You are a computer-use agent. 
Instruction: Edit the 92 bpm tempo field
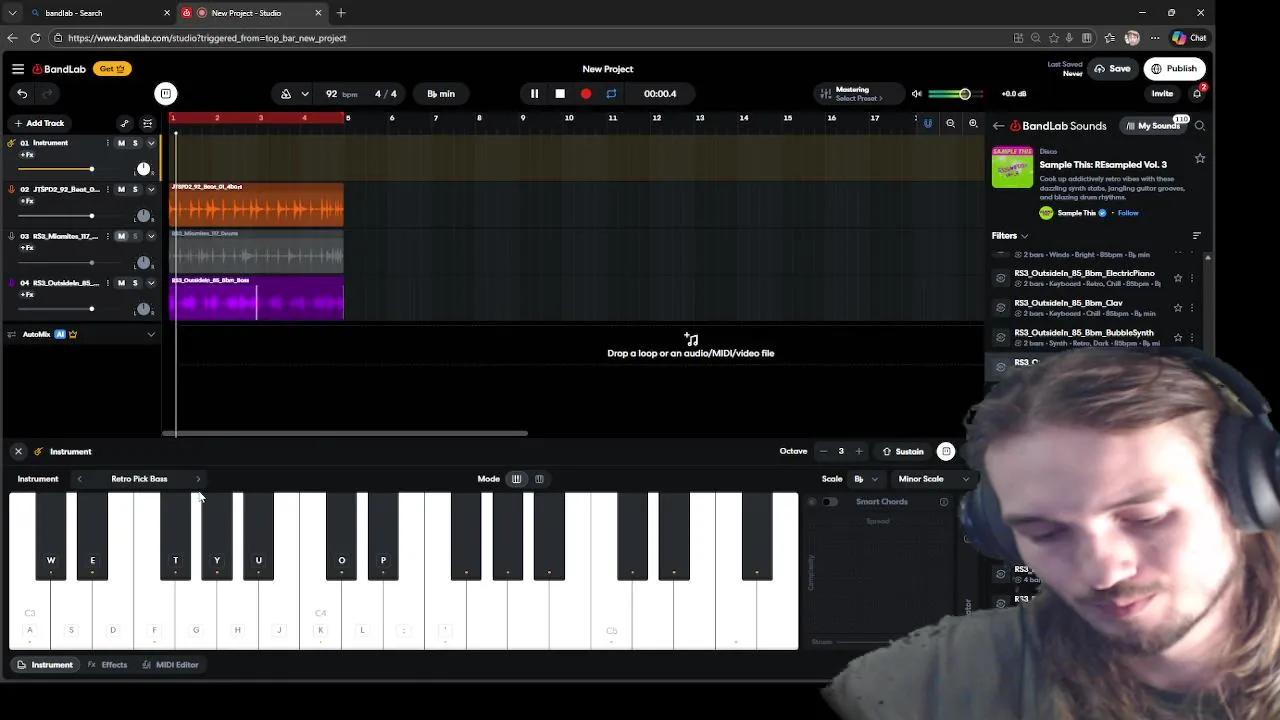(341, 94)
